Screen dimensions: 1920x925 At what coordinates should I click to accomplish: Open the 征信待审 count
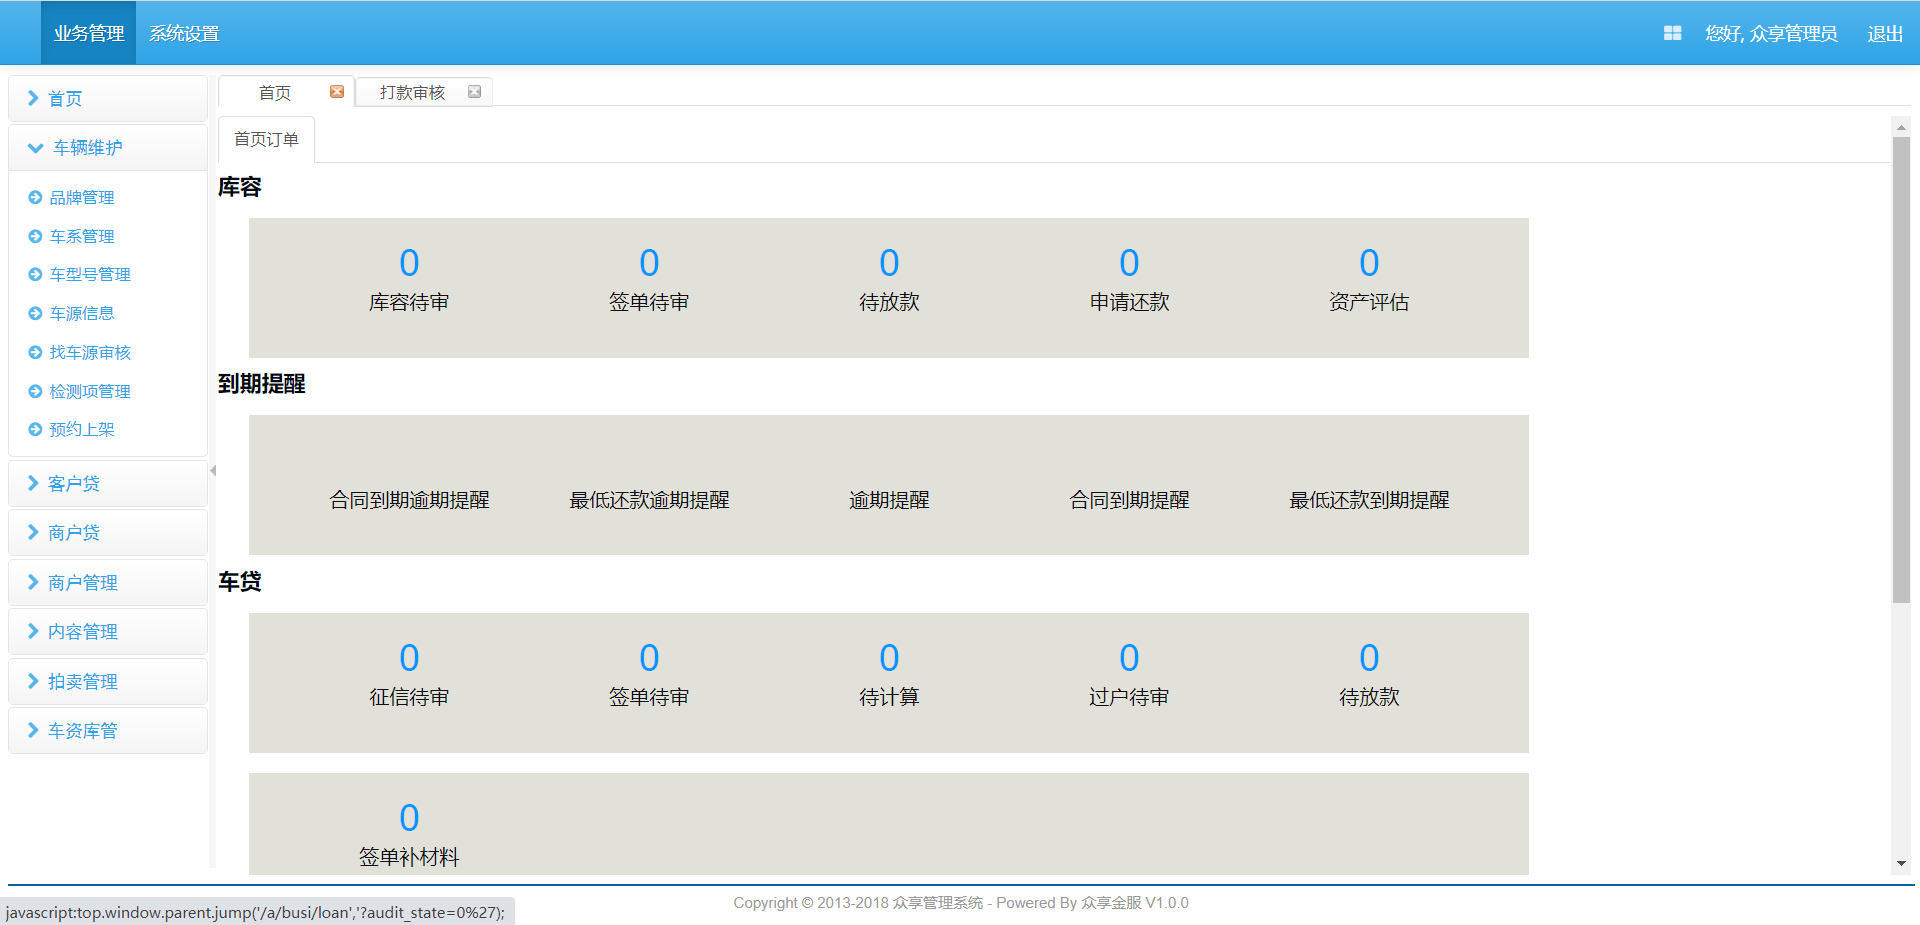pos(409,658)
